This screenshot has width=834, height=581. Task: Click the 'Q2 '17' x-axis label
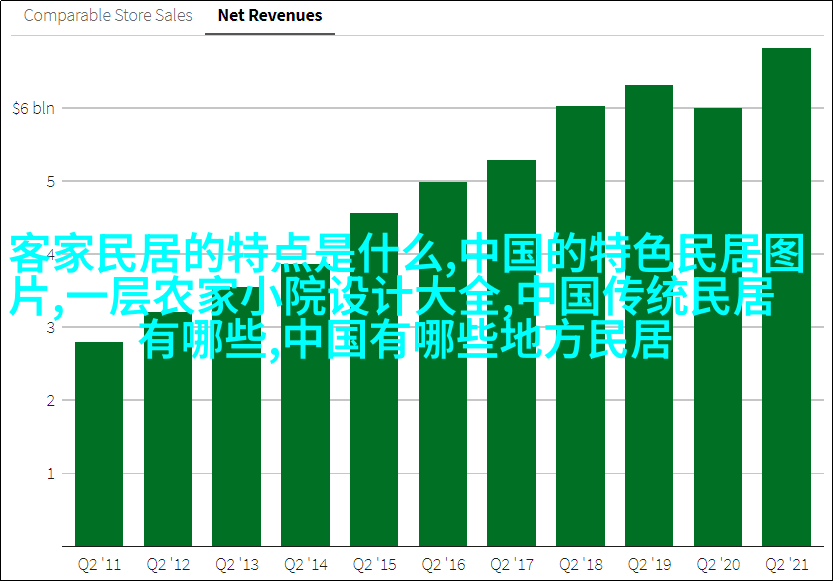coord(511,564)
